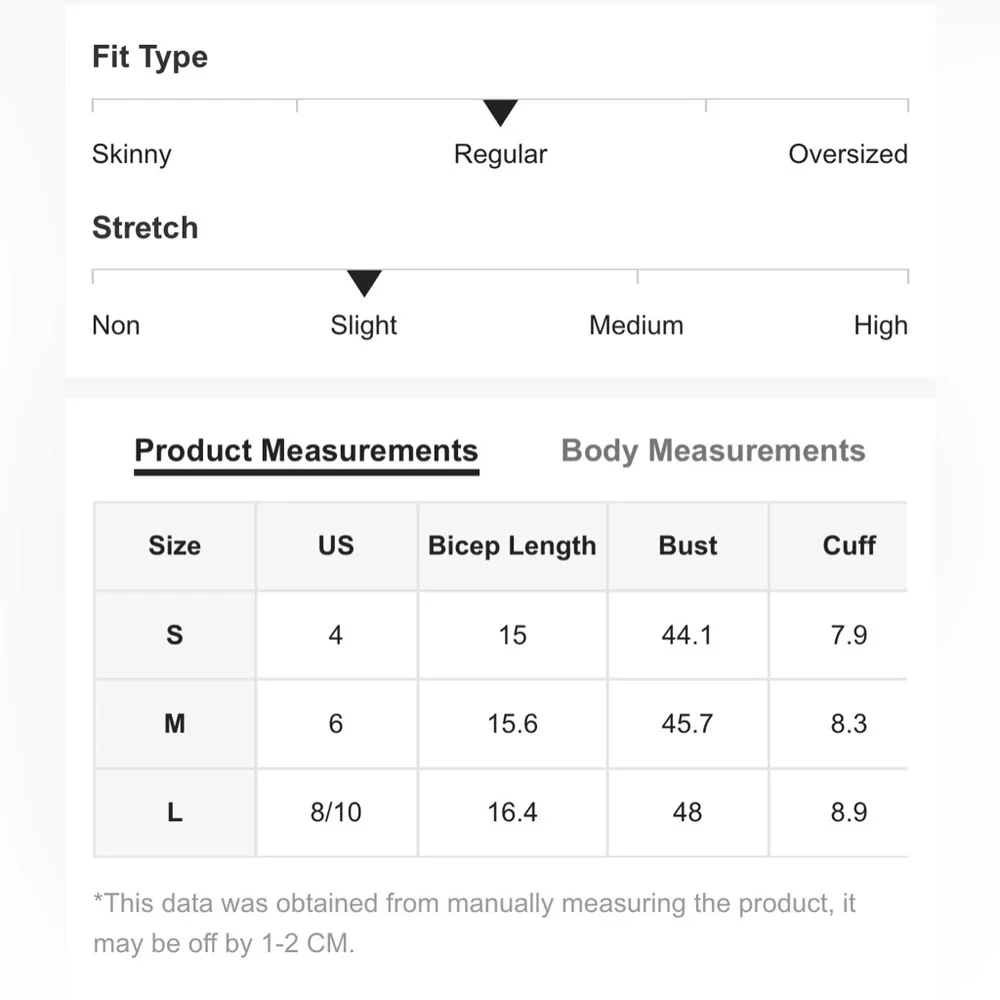Screen dimensions: 1000x1000
Task: Click the Fit Type triangle marker
Action: (x=500, y=112)
